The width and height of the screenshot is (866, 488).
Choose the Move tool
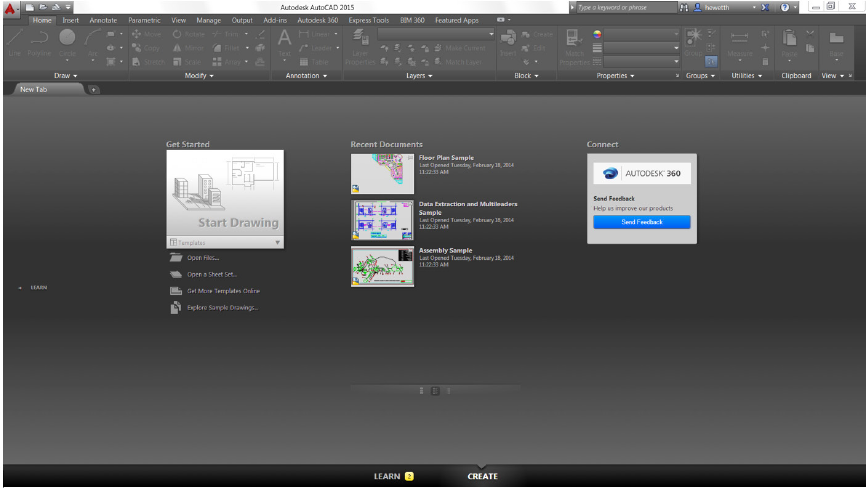147,34
